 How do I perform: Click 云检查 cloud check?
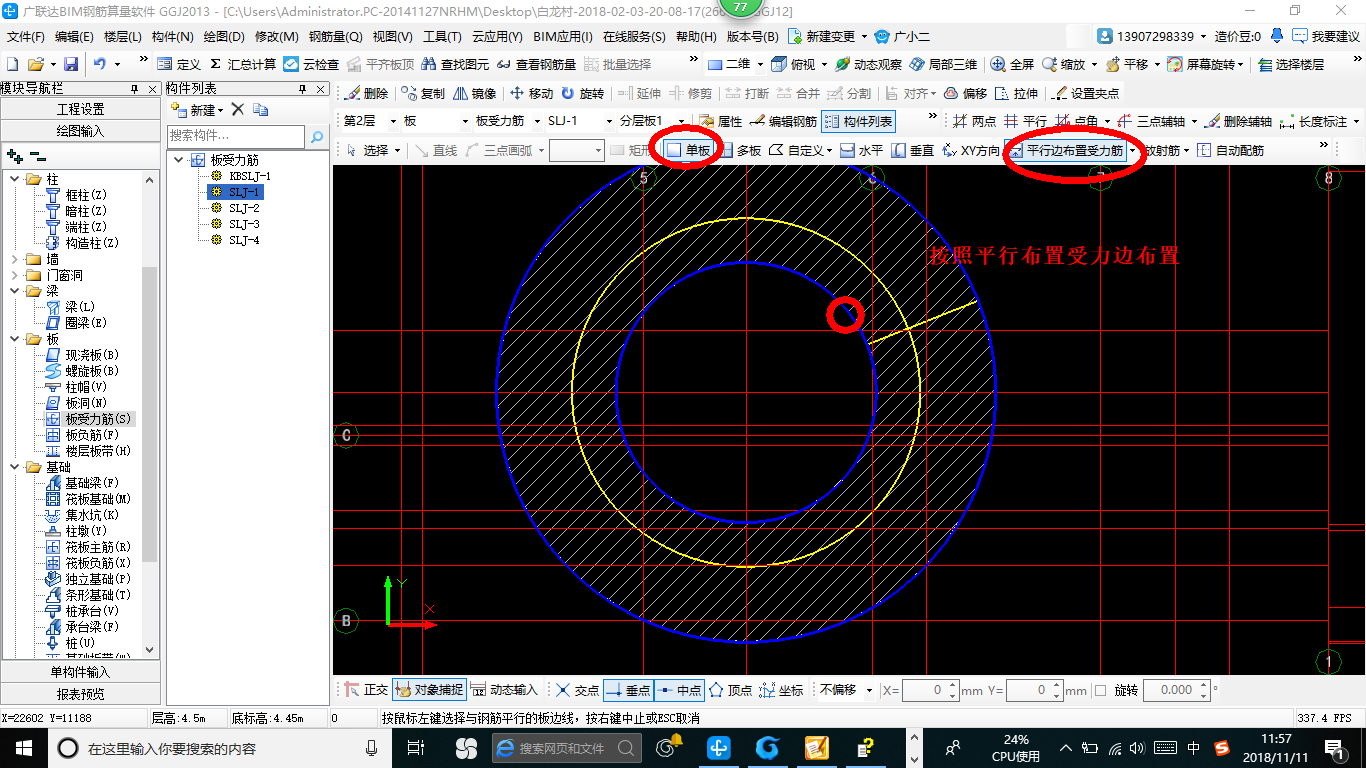click(x=311, y=64)
